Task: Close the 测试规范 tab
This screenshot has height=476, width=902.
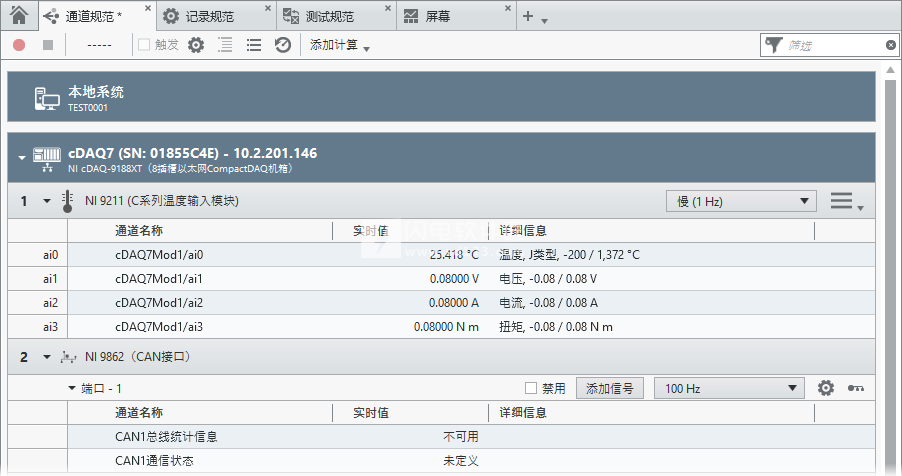Action: click(x=388, y=8)
